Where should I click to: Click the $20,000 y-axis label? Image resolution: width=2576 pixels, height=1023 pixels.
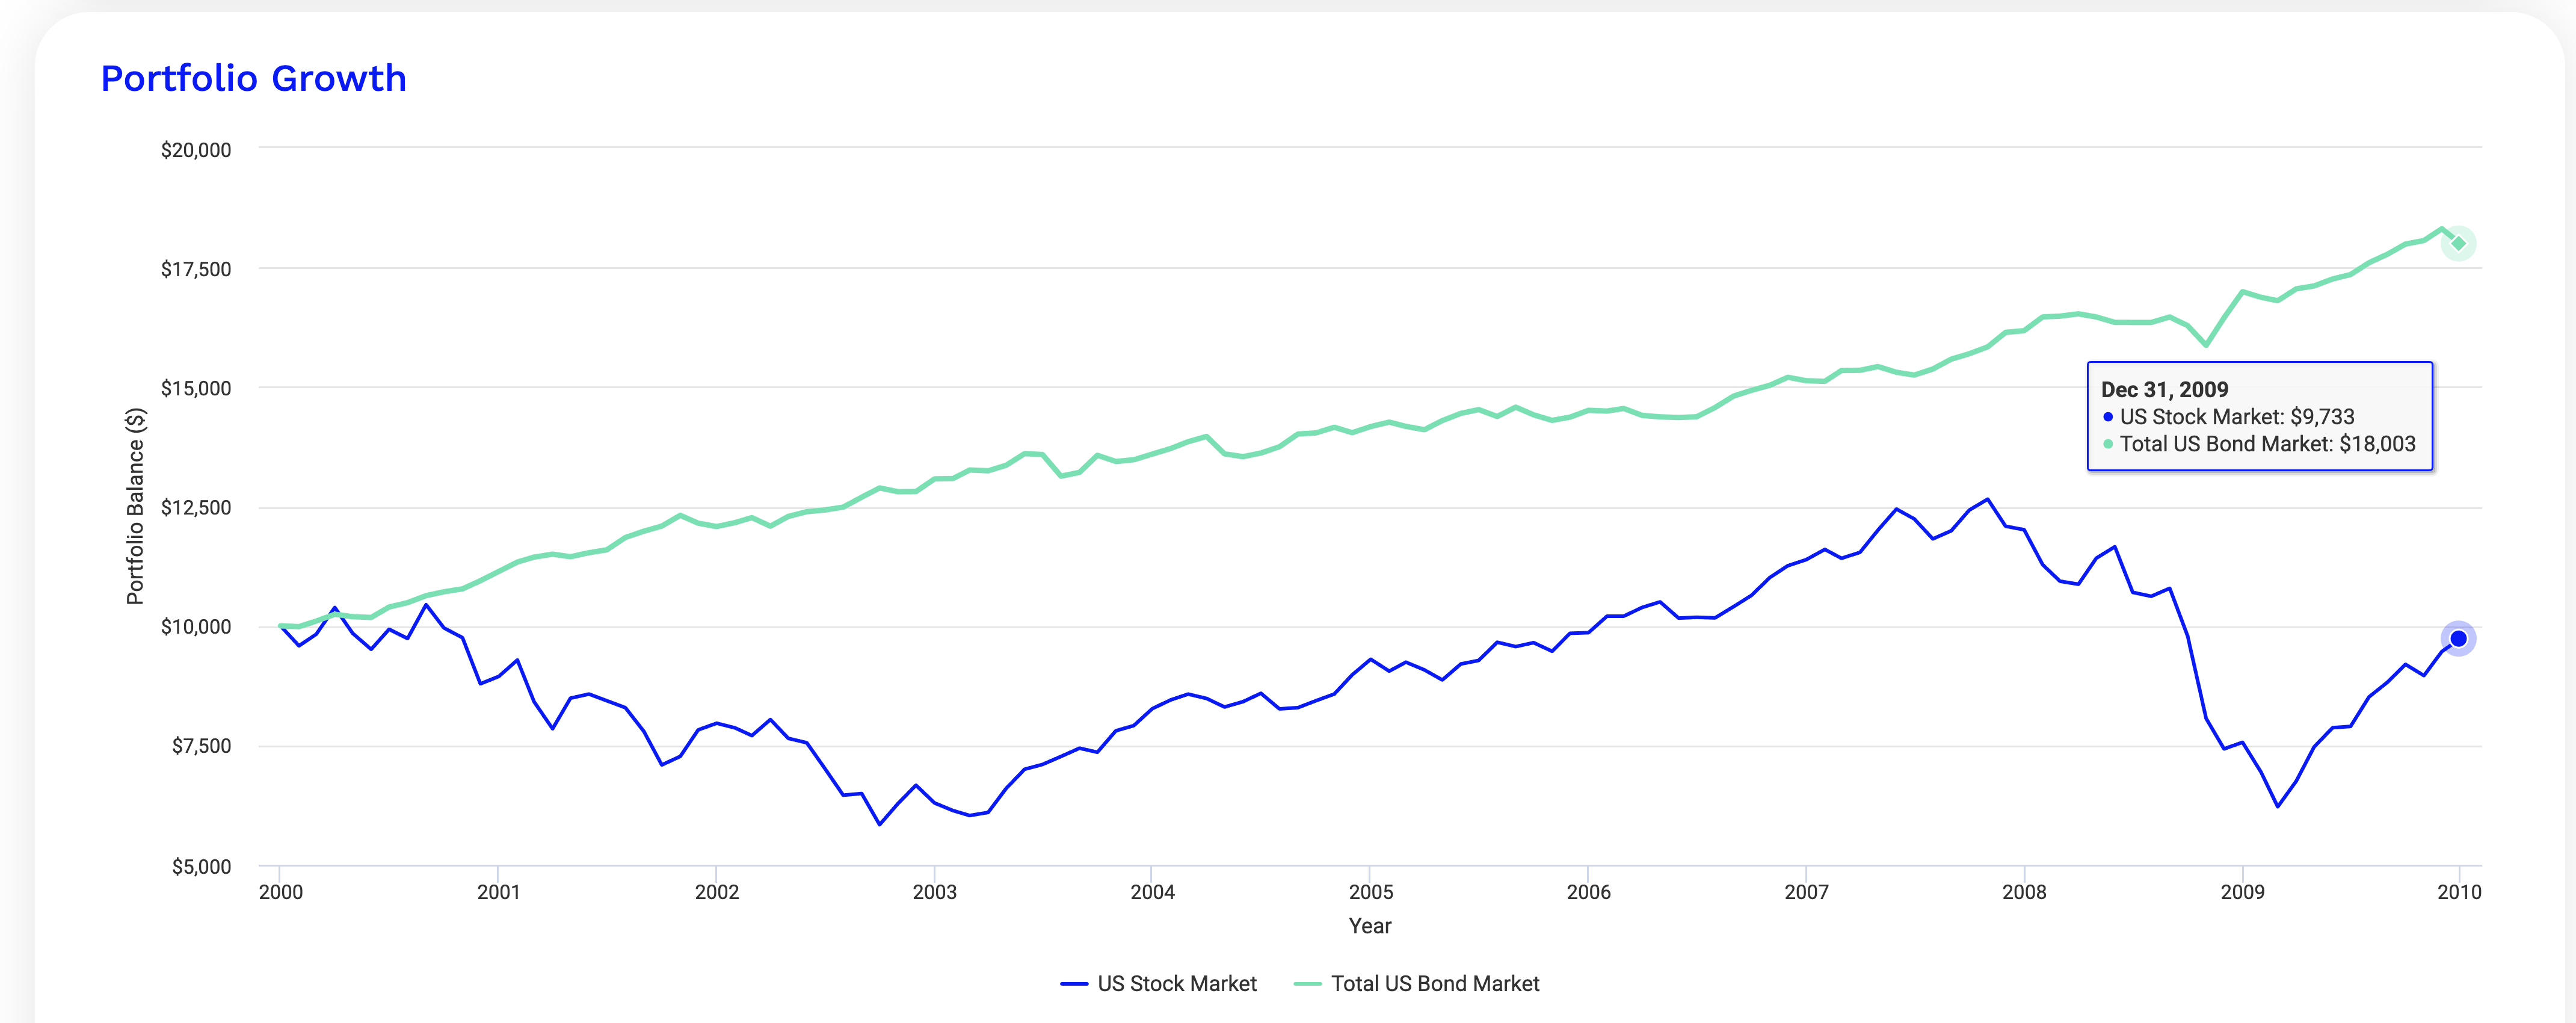(x=196, y=150)
